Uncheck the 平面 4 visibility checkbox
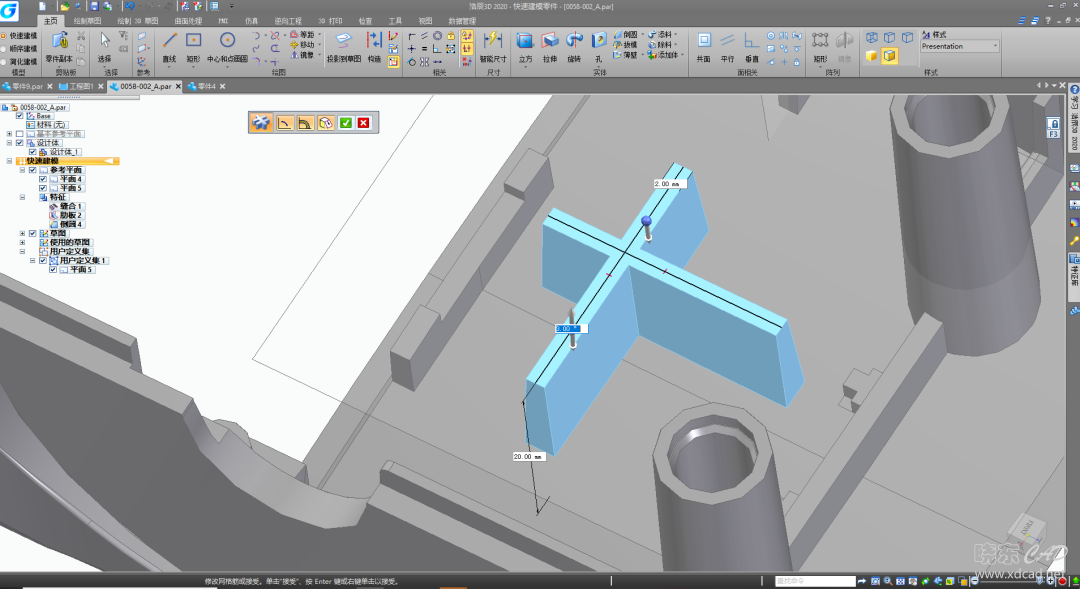Viewport: 1080px width, 589px height. click(43, 179)
